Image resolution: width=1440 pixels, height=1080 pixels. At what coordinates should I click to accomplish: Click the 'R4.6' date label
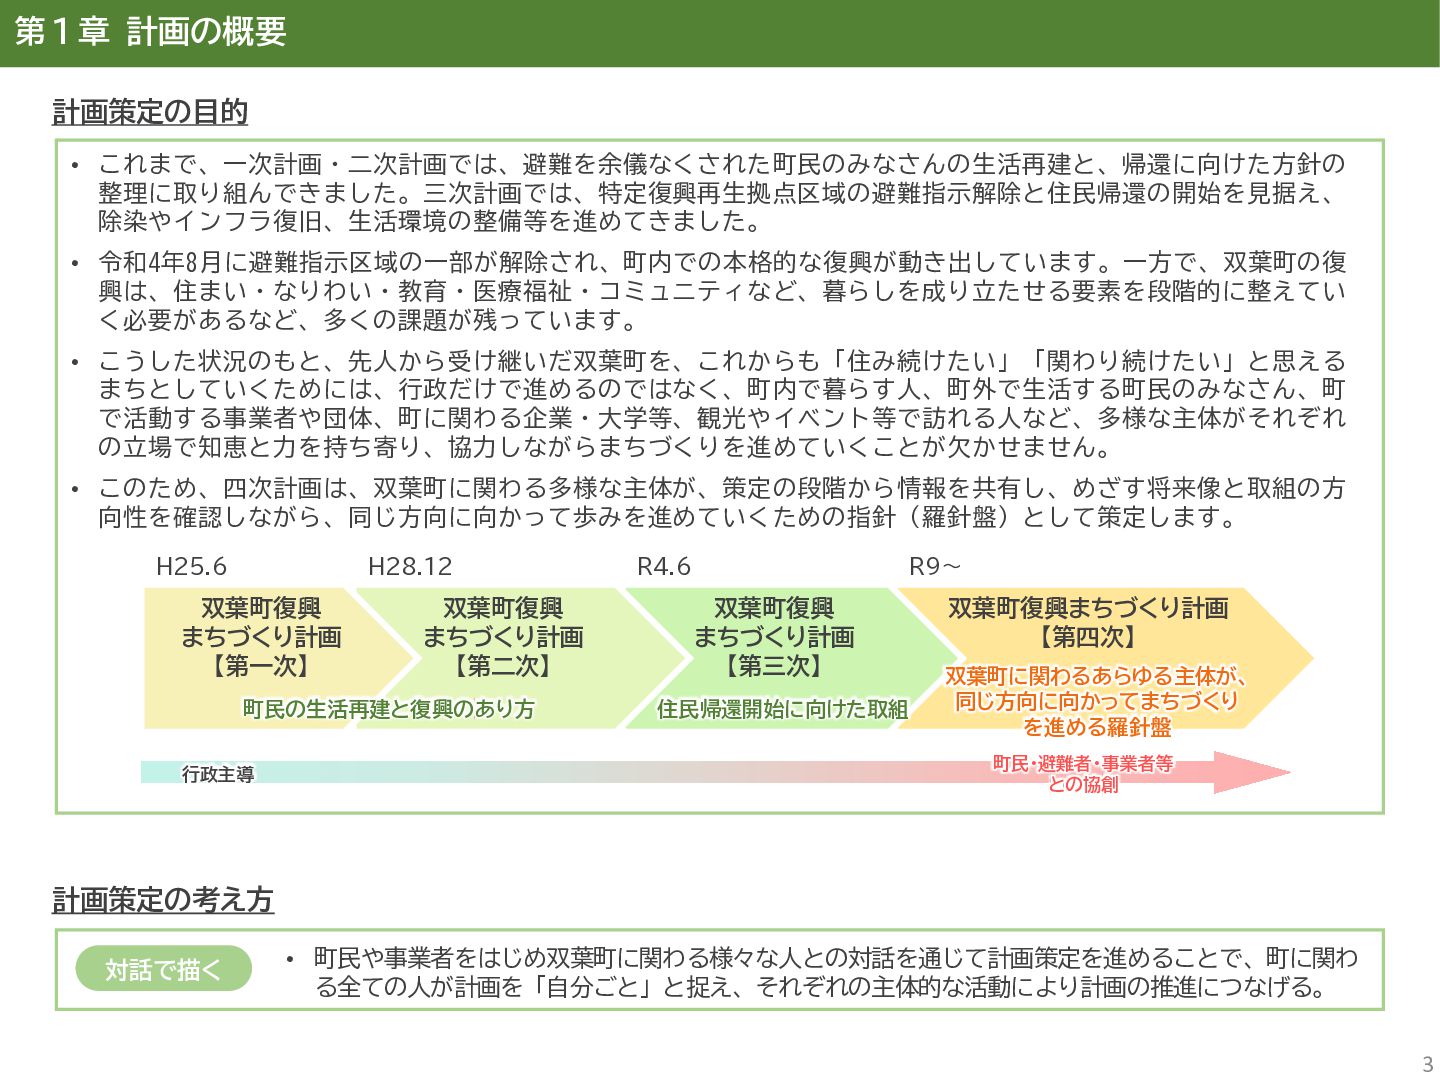664,567
